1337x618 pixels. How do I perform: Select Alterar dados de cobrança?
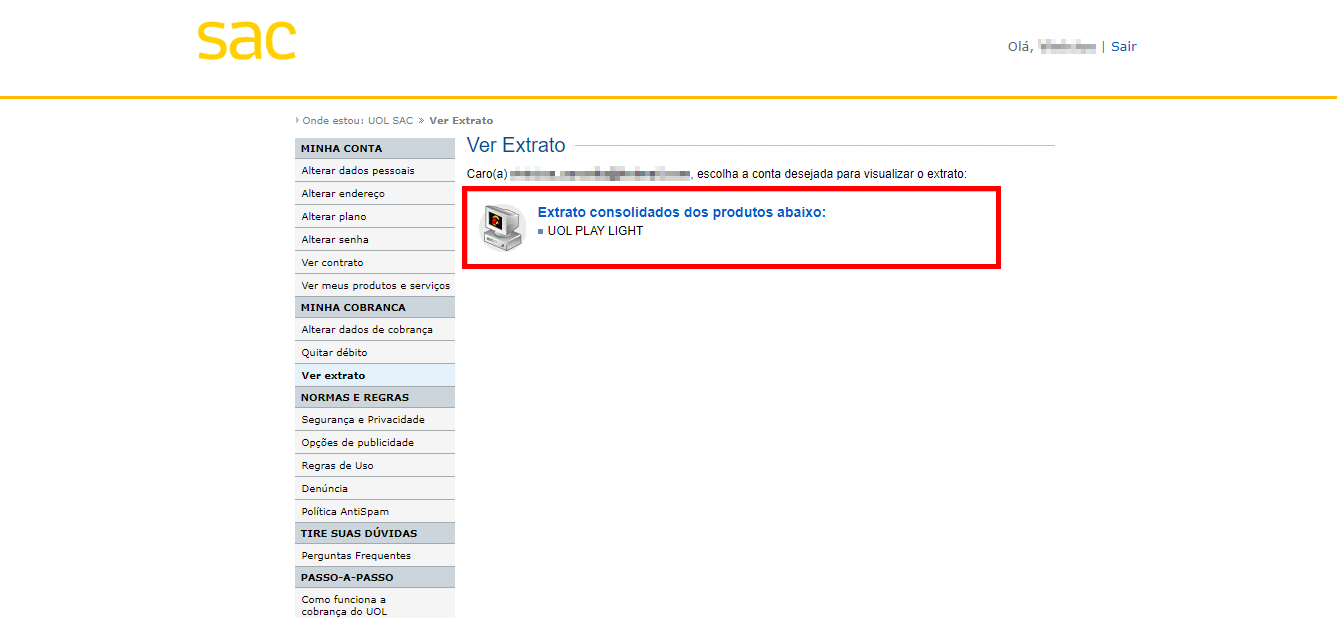[375, 330]
